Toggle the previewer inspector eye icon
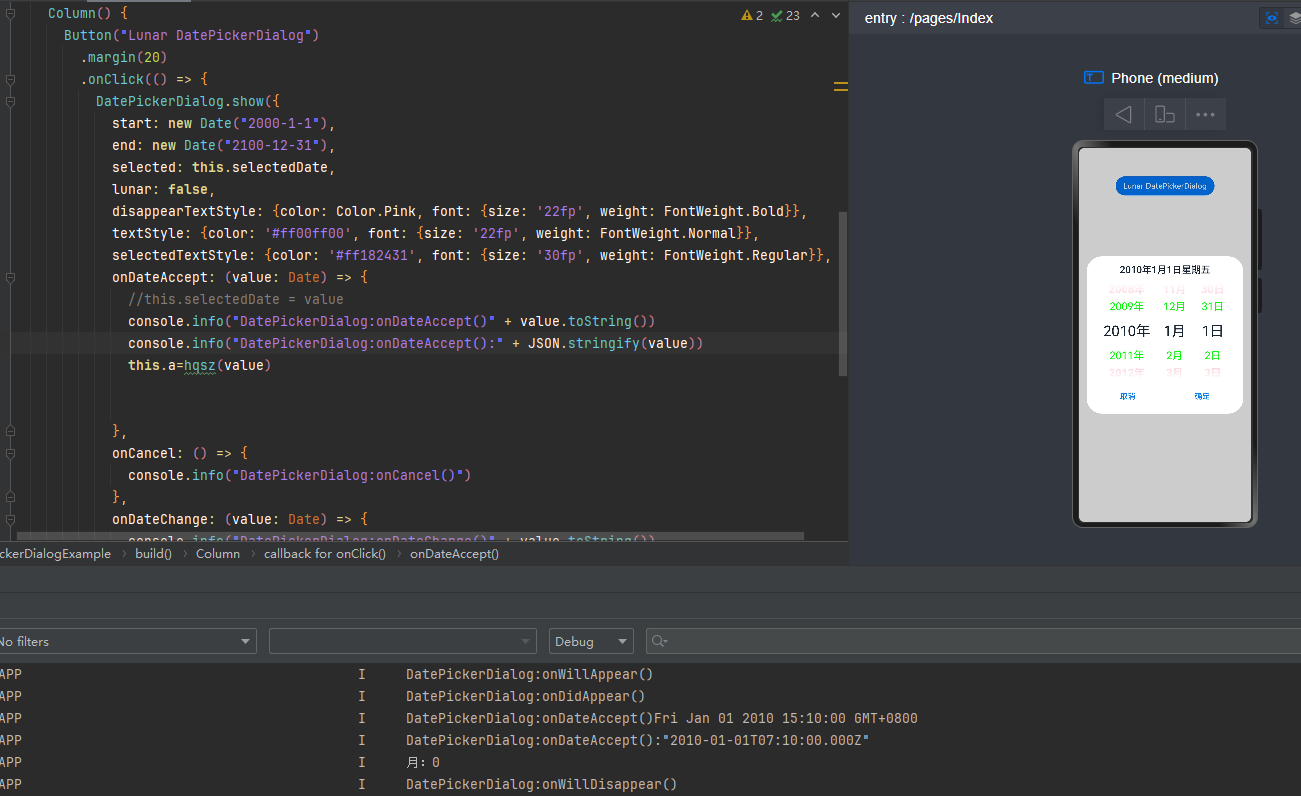 click(1271, 18)
